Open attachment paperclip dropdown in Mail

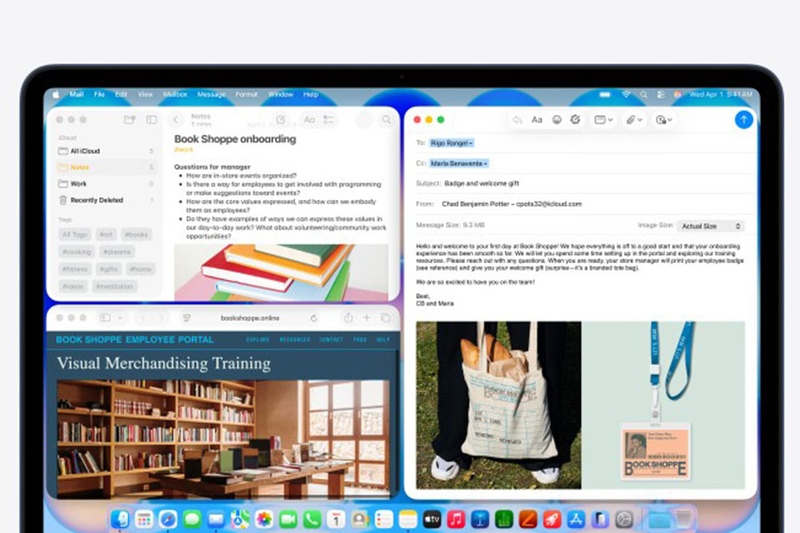[x=634, y=120]
